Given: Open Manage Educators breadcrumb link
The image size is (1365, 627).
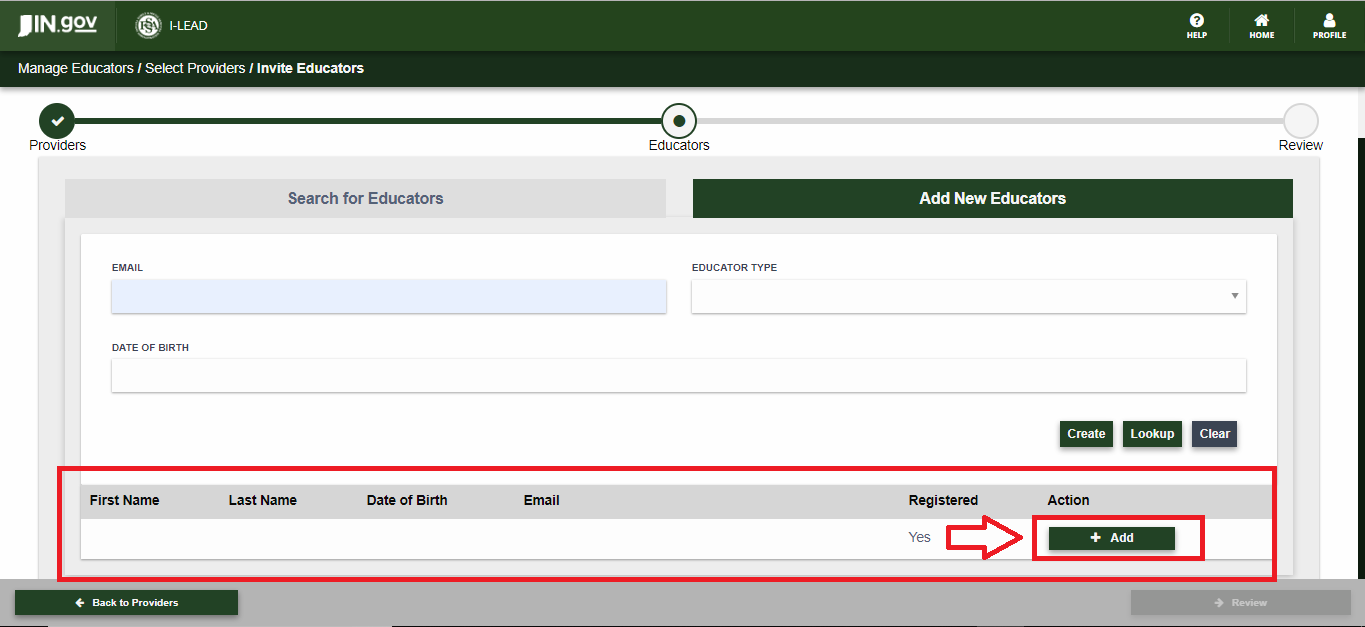Looking at the screenshot, I should (75, 69).
